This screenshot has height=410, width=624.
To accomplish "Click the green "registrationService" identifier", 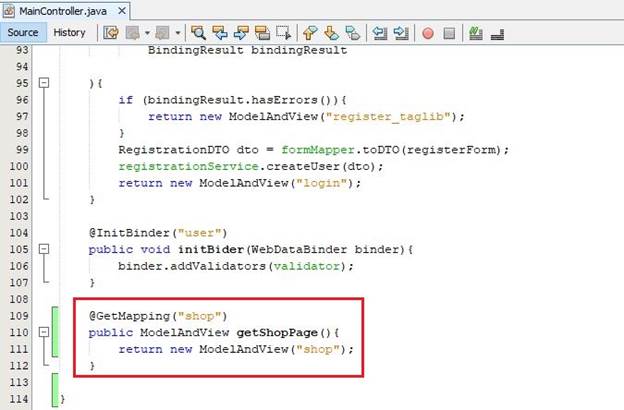I will 189,166.
